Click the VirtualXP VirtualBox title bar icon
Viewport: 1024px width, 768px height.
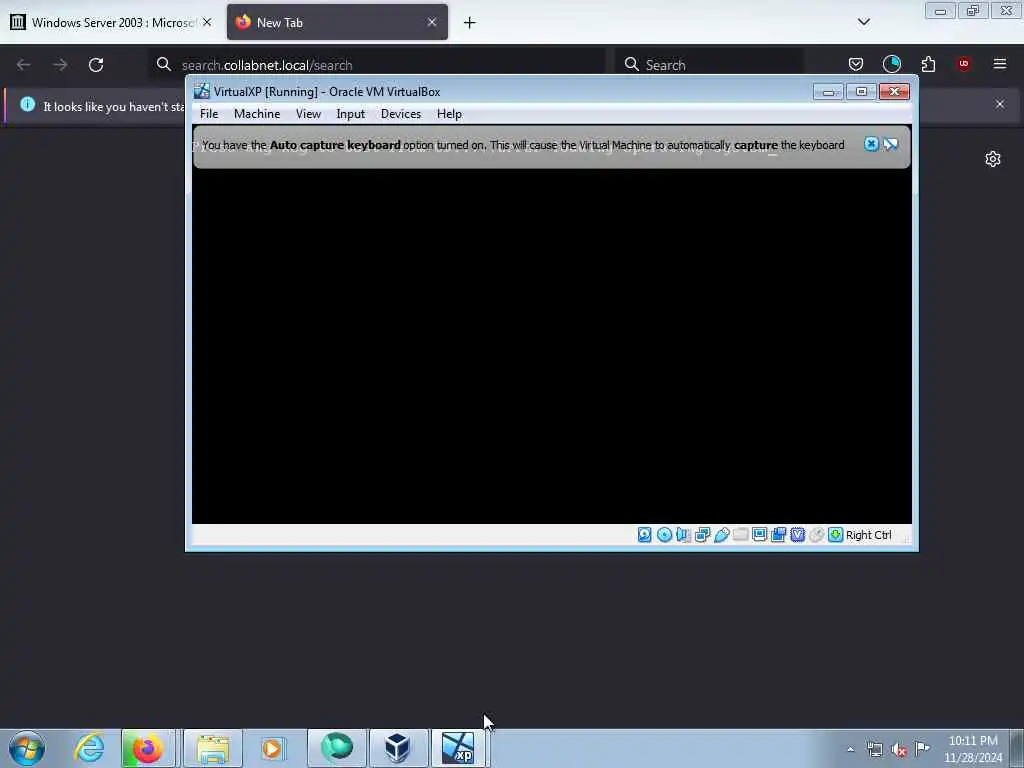[x=202, y=91]
